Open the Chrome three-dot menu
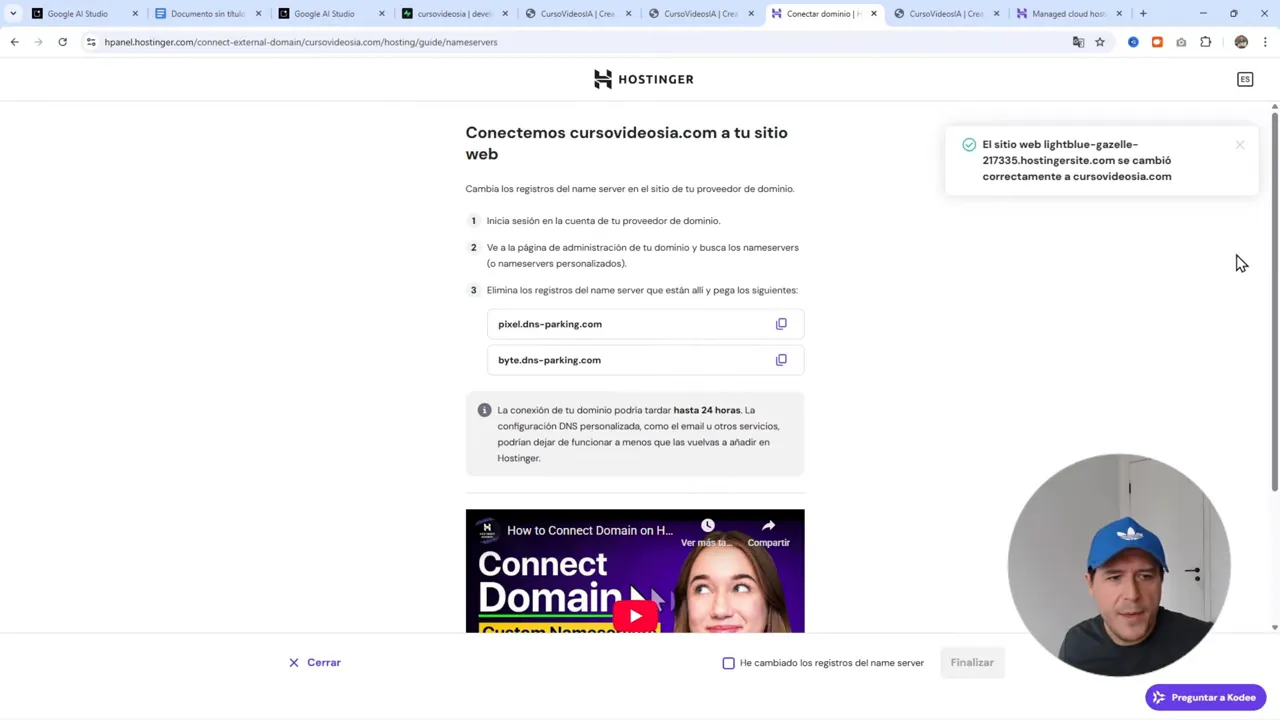The width and height of the screenshot is (1280, 720). (x=1265, y=42)
